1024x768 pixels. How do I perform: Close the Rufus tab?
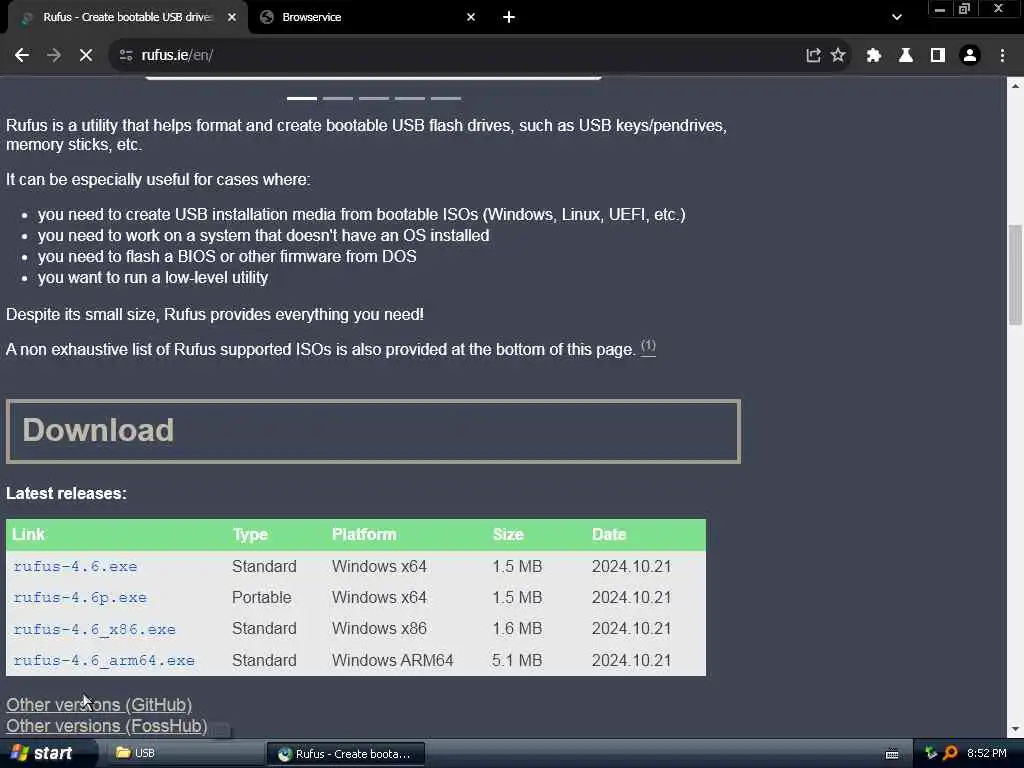[x=232, y=17]
